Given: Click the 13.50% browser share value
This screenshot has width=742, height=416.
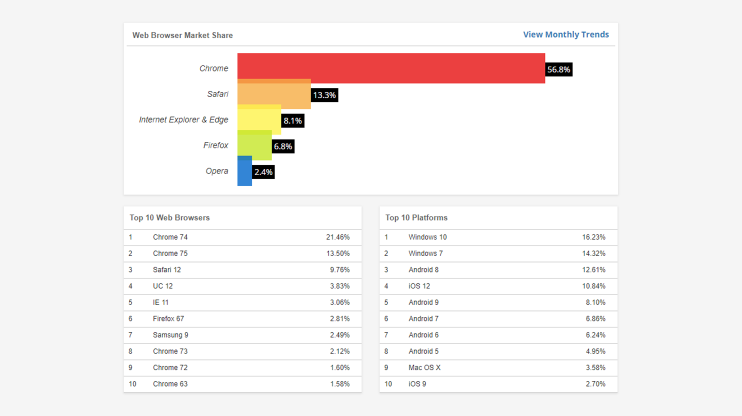Looking at the screenshot, I should click(x=338, y=254).
